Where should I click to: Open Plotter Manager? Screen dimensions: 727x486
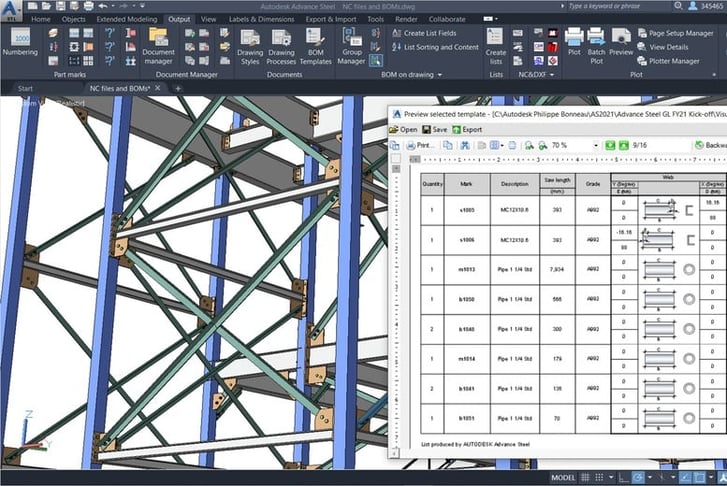click(669, 61)
